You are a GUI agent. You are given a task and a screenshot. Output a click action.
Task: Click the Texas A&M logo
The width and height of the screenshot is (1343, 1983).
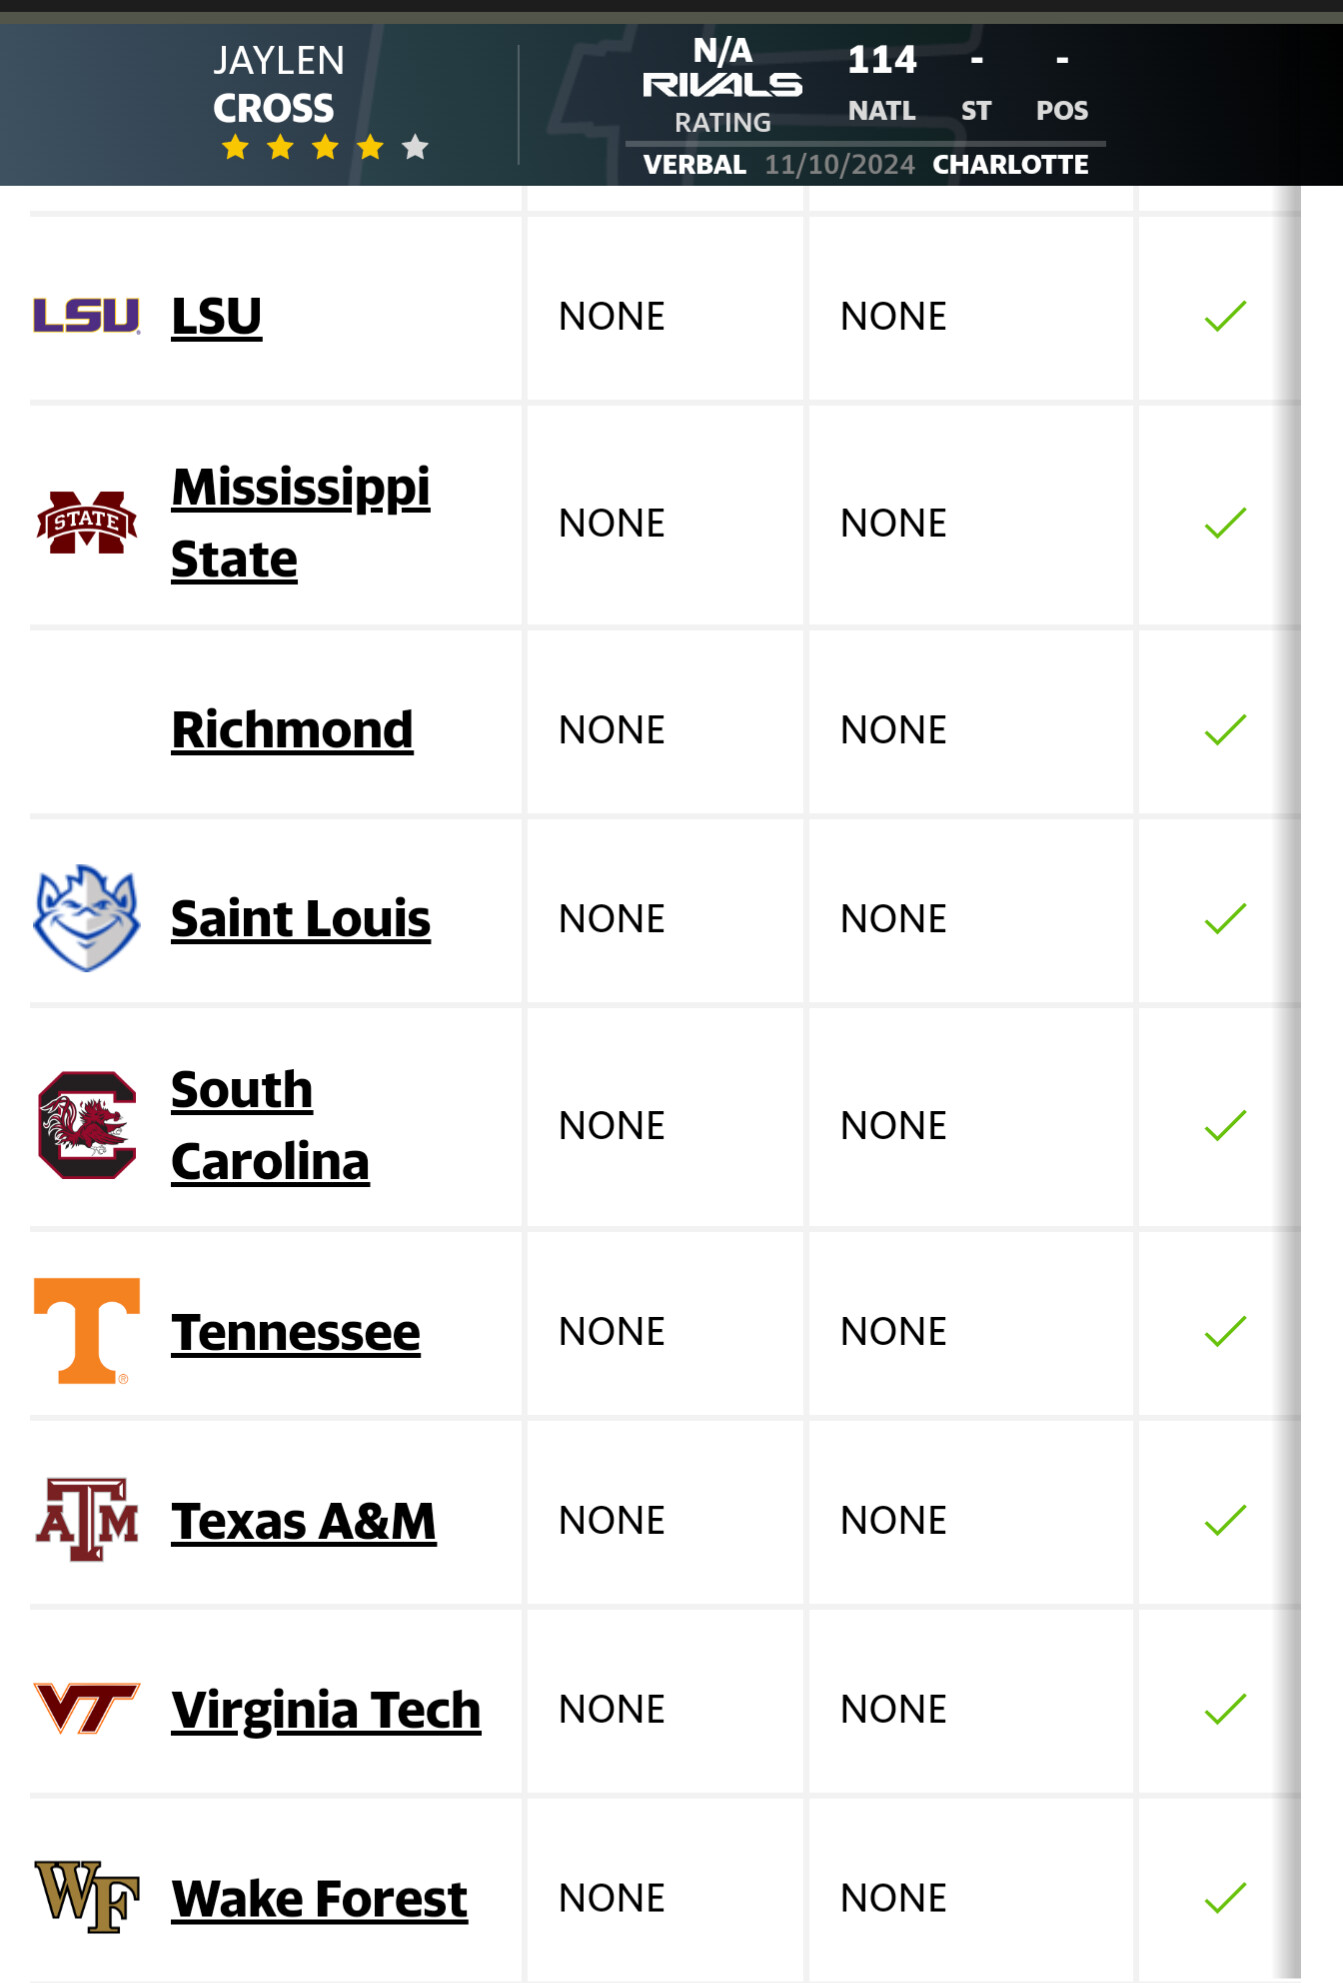(87, 1520)
